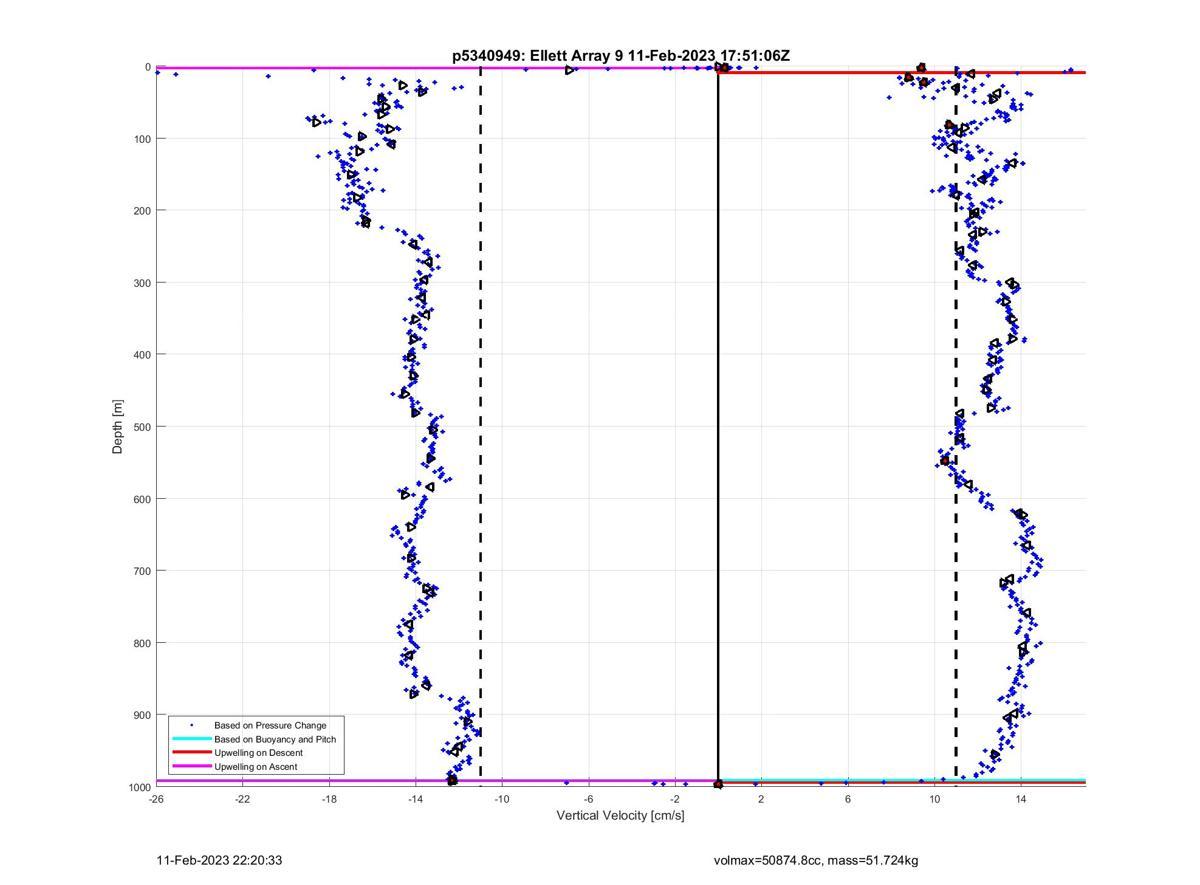Click the 'Depth [m]' y-axis label

[x=118, y=427]
